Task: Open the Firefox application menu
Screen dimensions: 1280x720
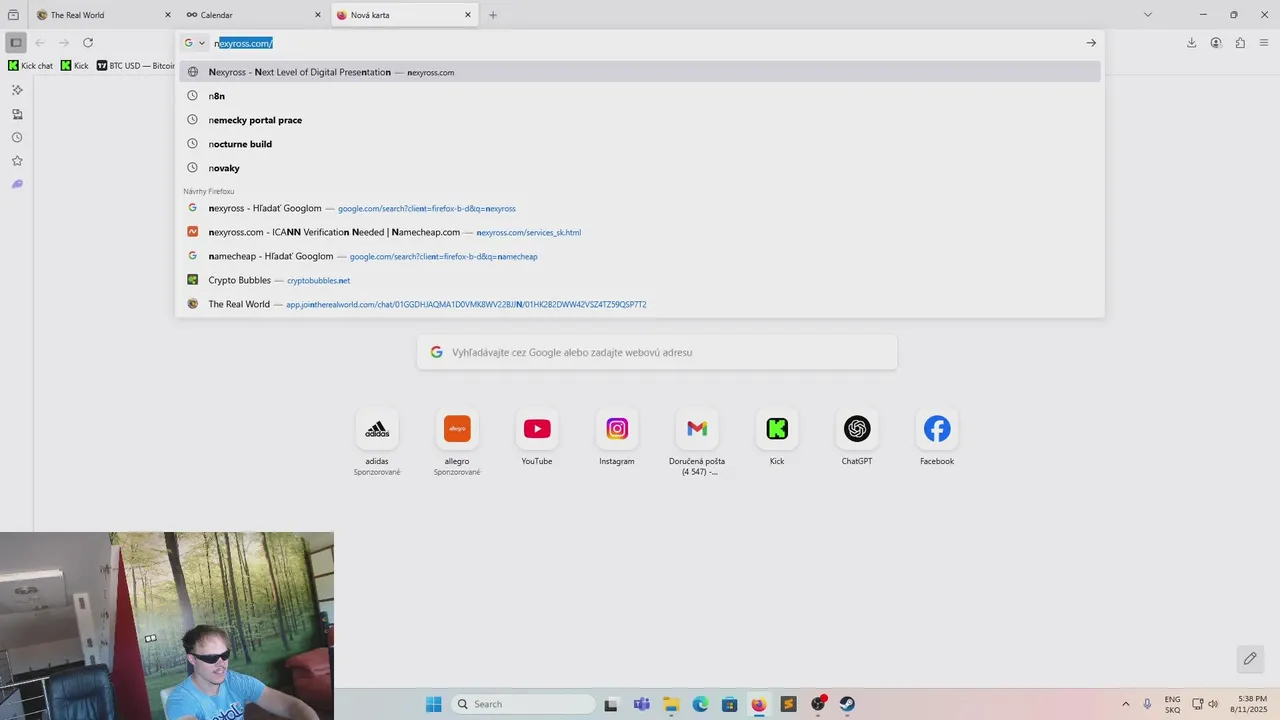Action: click(1265, 43)
